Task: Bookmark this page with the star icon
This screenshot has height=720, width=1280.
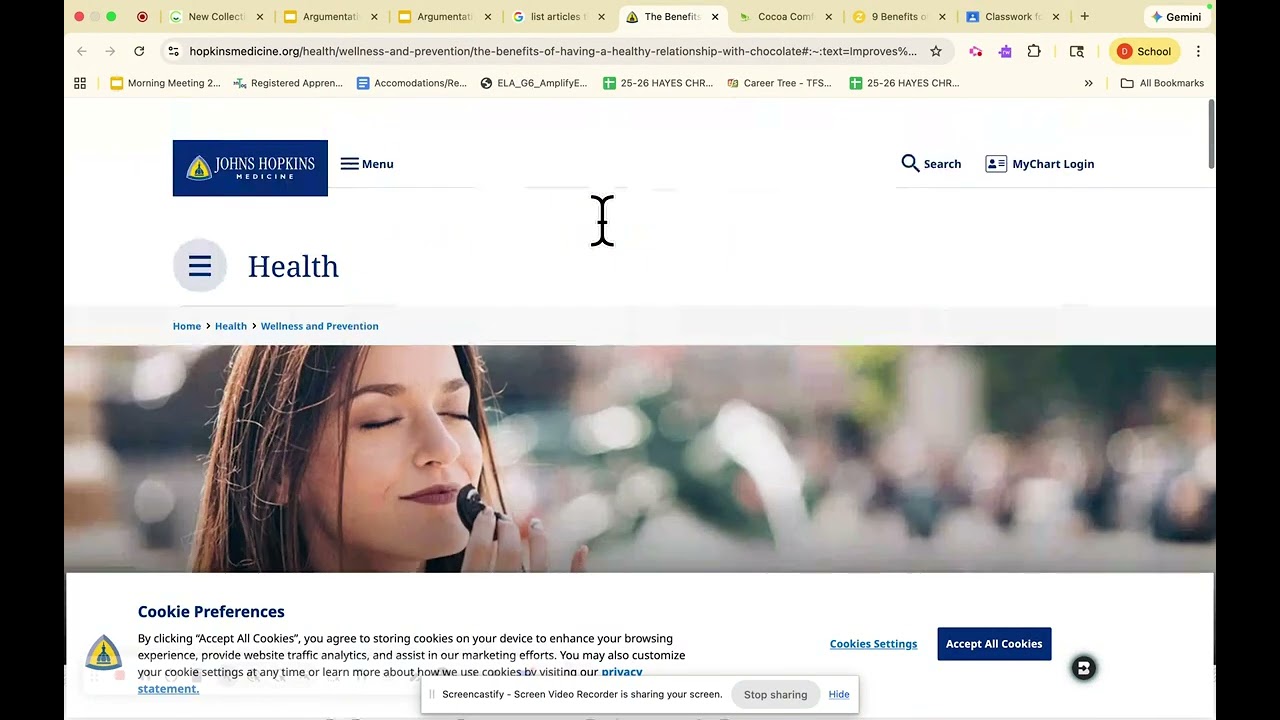Action: 936,51
